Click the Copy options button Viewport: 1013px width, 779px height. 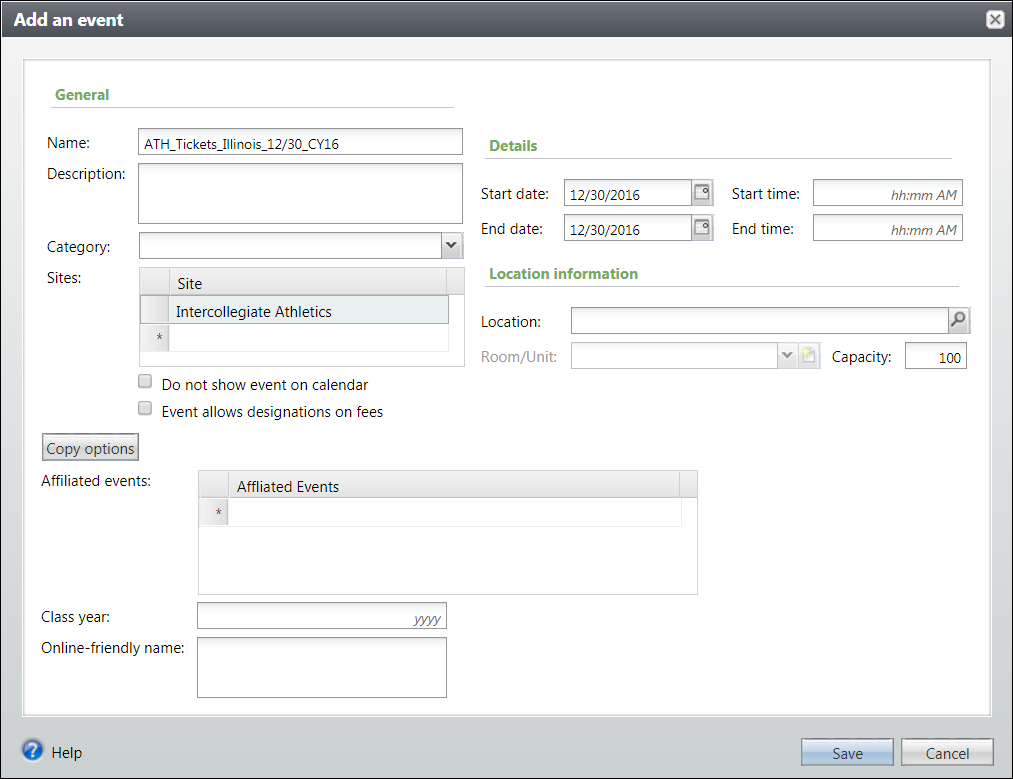[x=89, y=448]
